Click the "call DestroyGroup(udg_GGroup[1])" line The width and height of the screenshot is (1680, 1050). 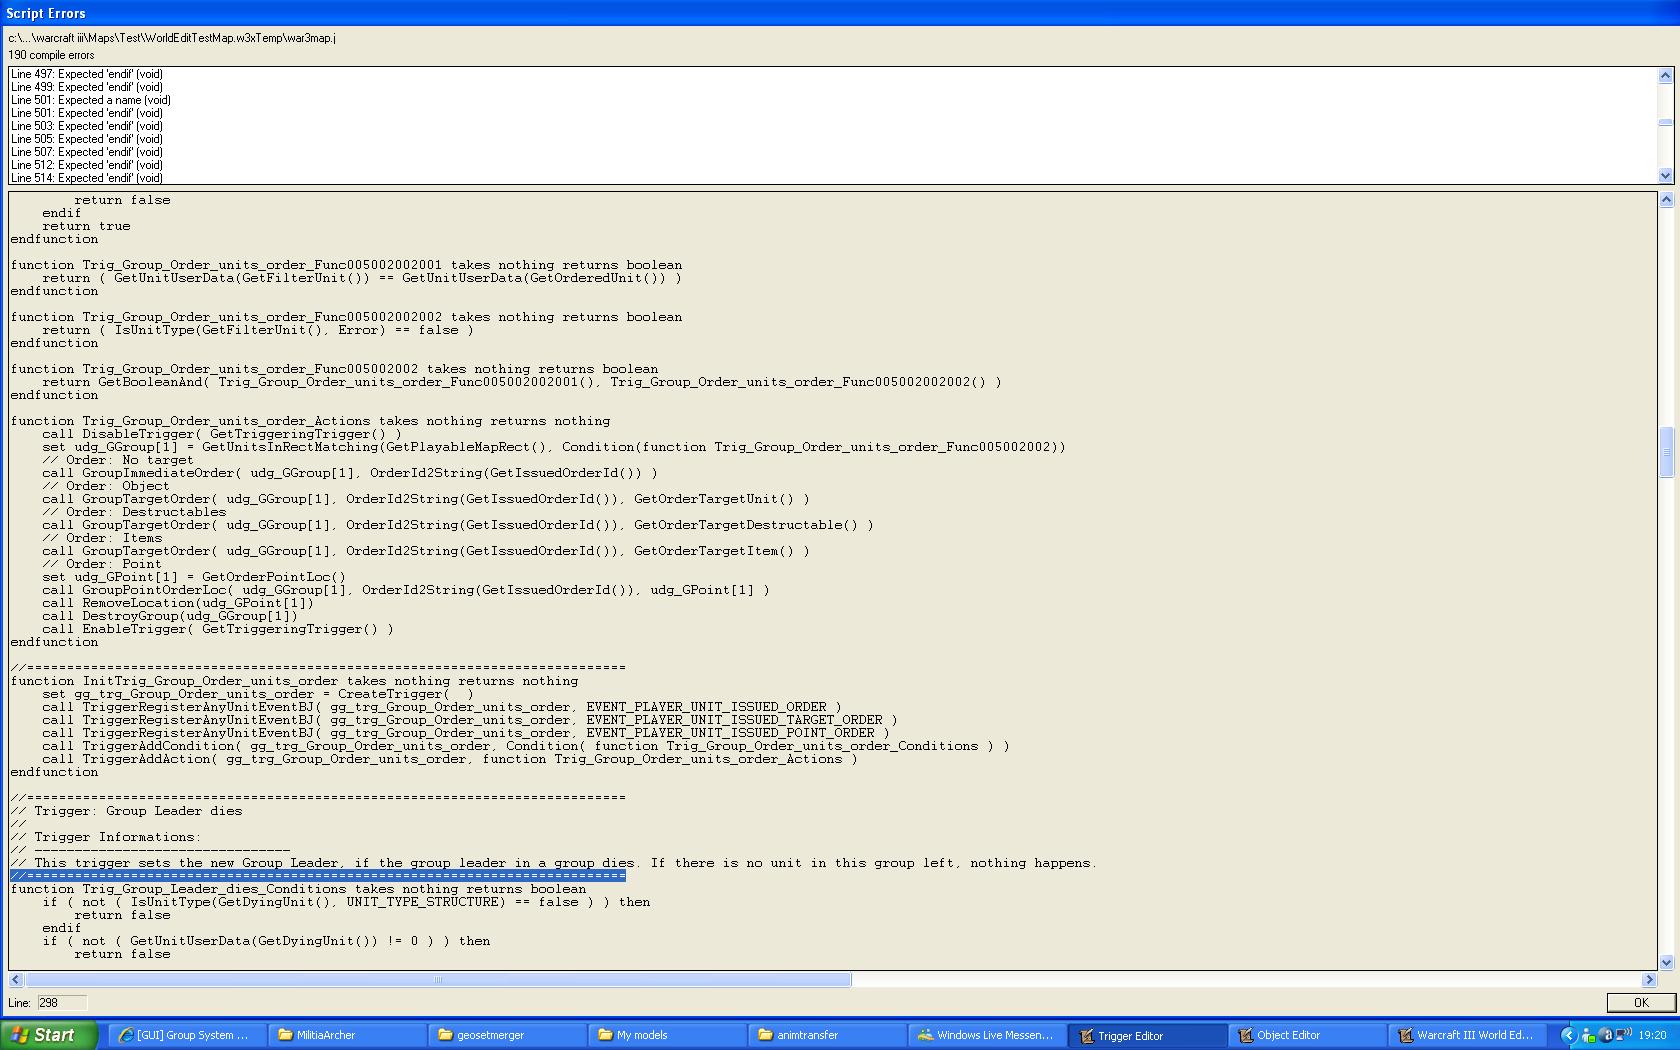tap(170, 616)
